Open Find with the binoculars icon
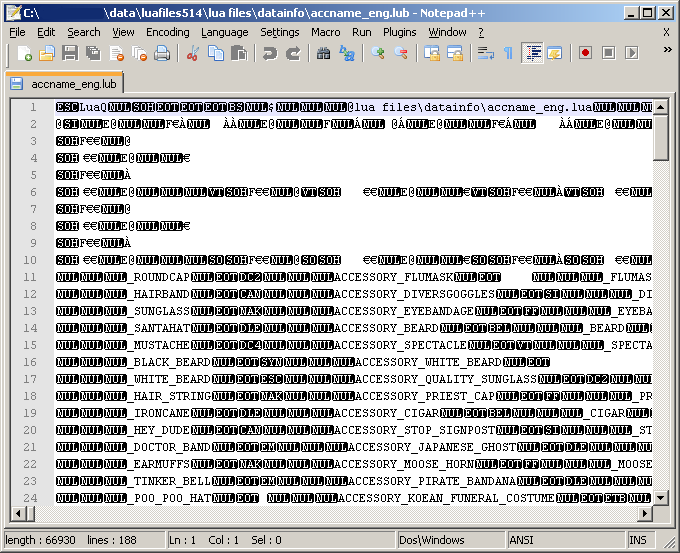680x553 pixels. tap(323, 53)
